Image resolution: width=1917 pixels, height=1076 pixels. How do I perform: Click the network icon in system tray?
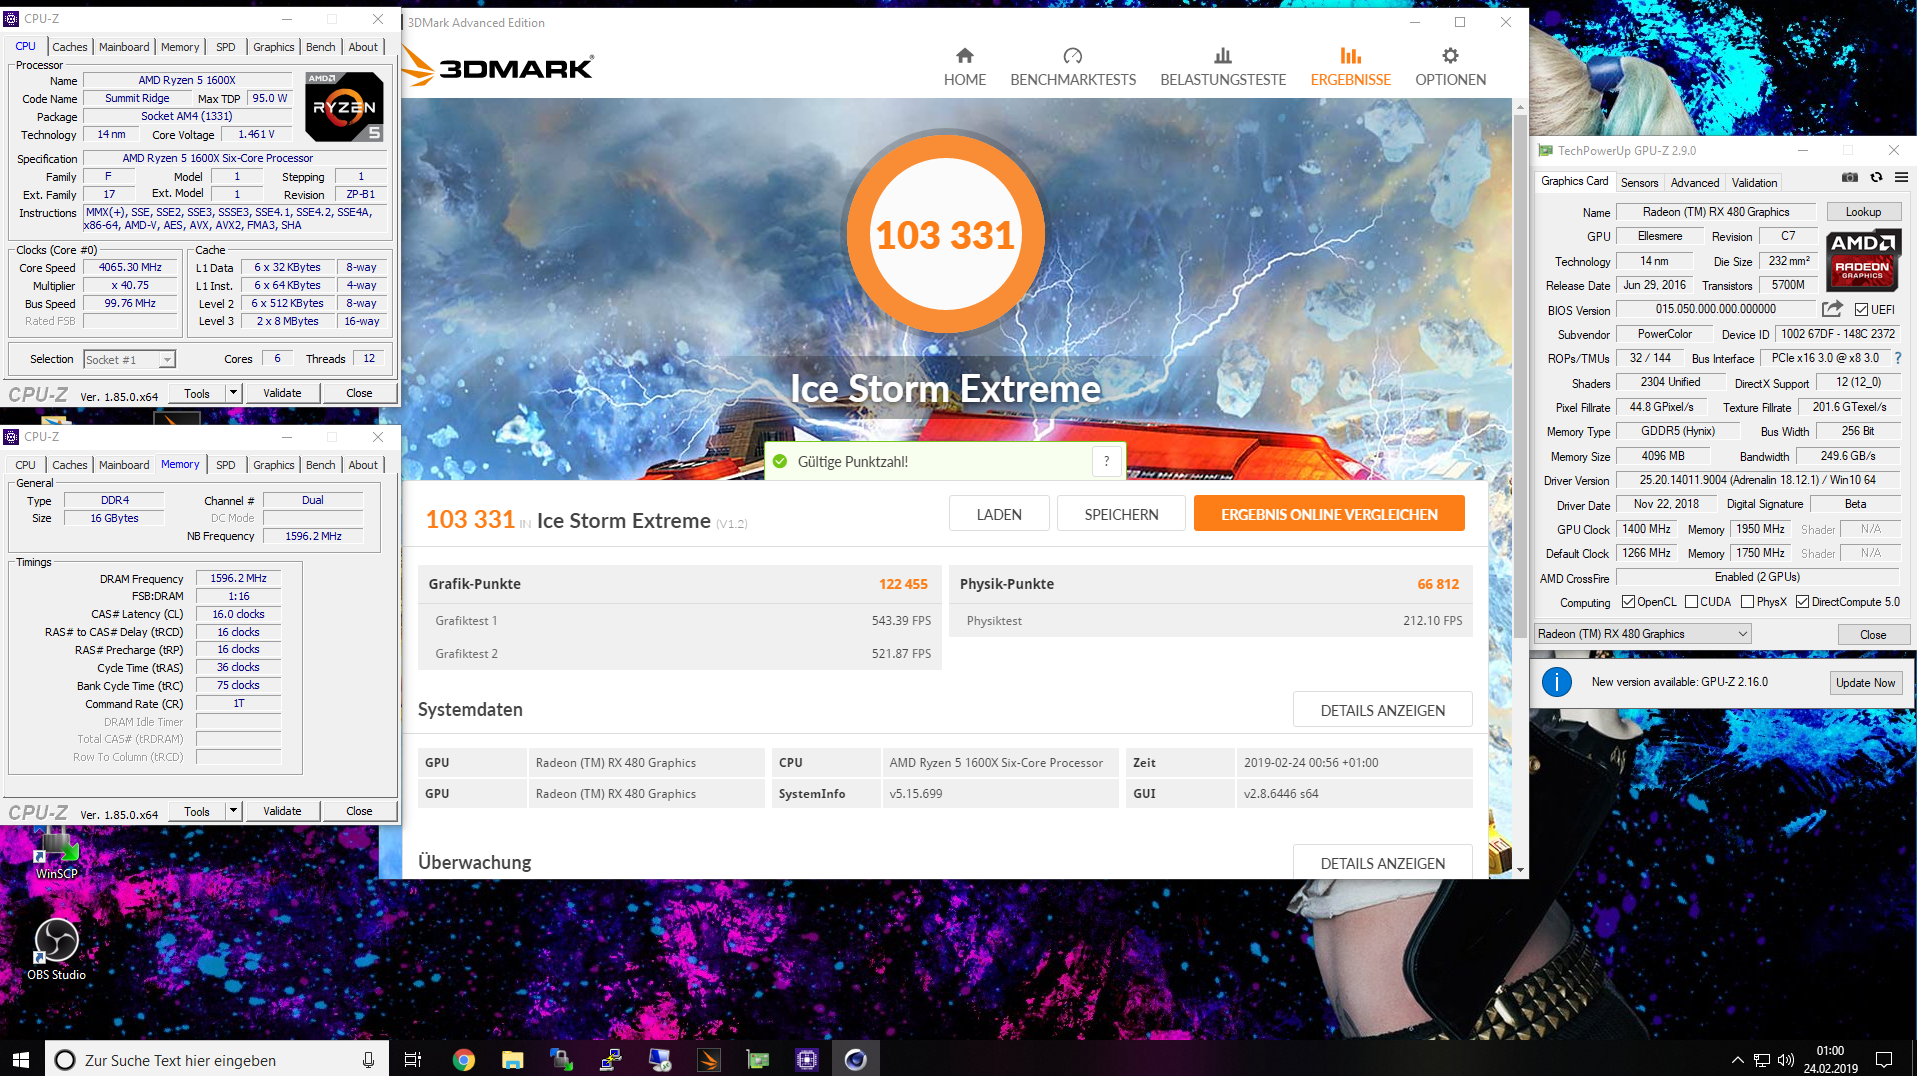[1762, 1060]
